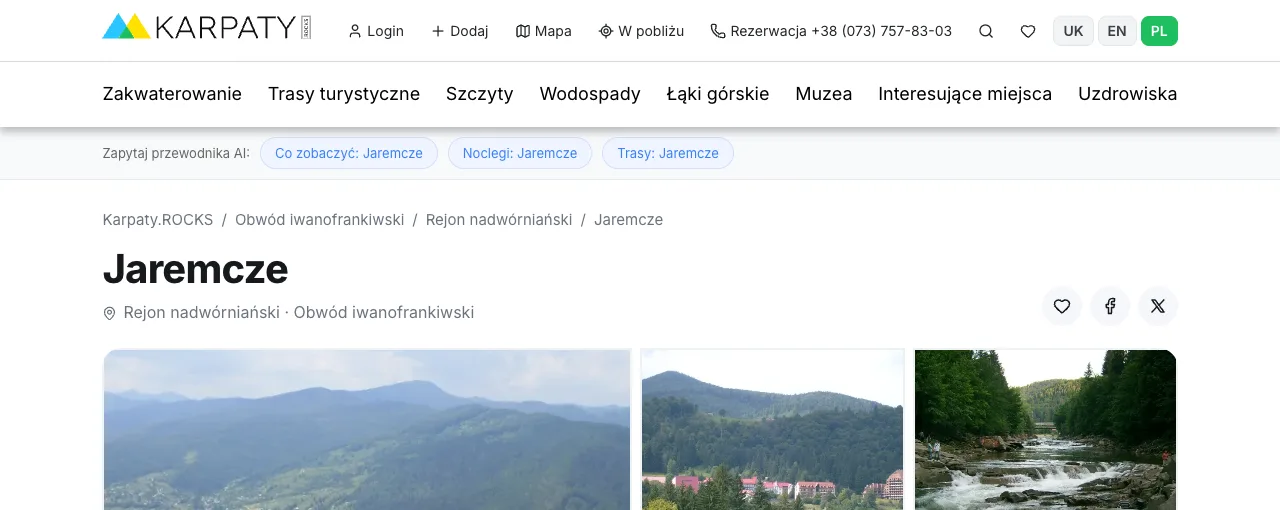Image resolution: width=1280 pixels, height=510 pixels.
Task: Open the Karpaty logo home link
Action: (x=207, y=27)
